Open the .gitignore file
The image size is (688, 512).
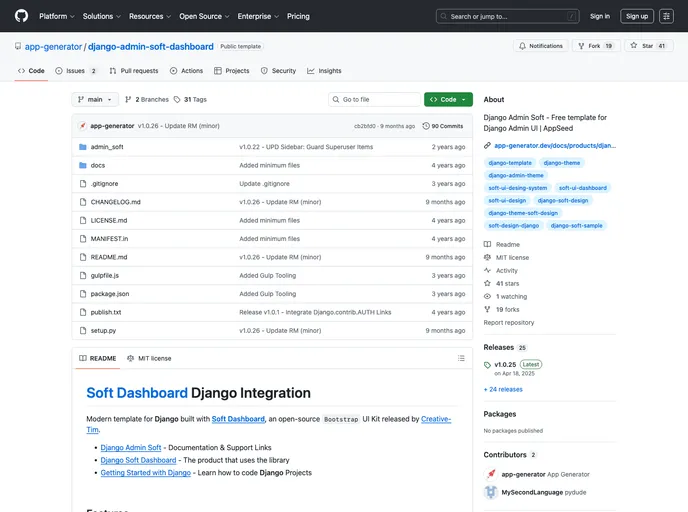(x=104, y=184)
